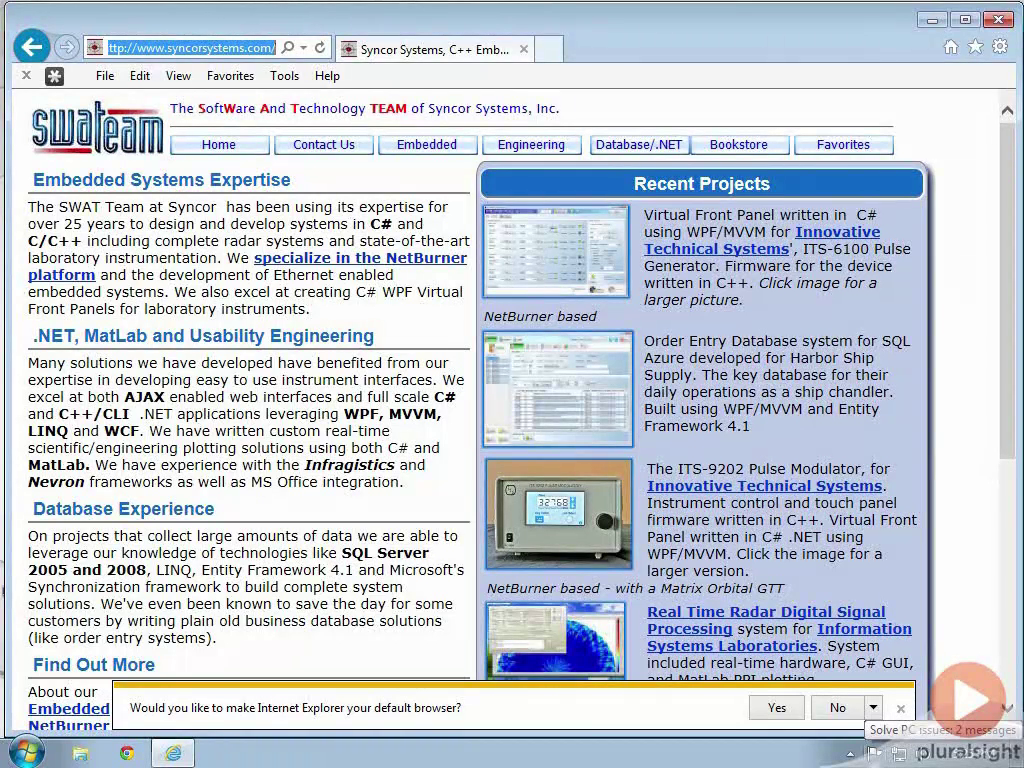This screenshot has width=1024, height=768.
Task: Click the Refresh page icon
Action: tap(320, 48)
